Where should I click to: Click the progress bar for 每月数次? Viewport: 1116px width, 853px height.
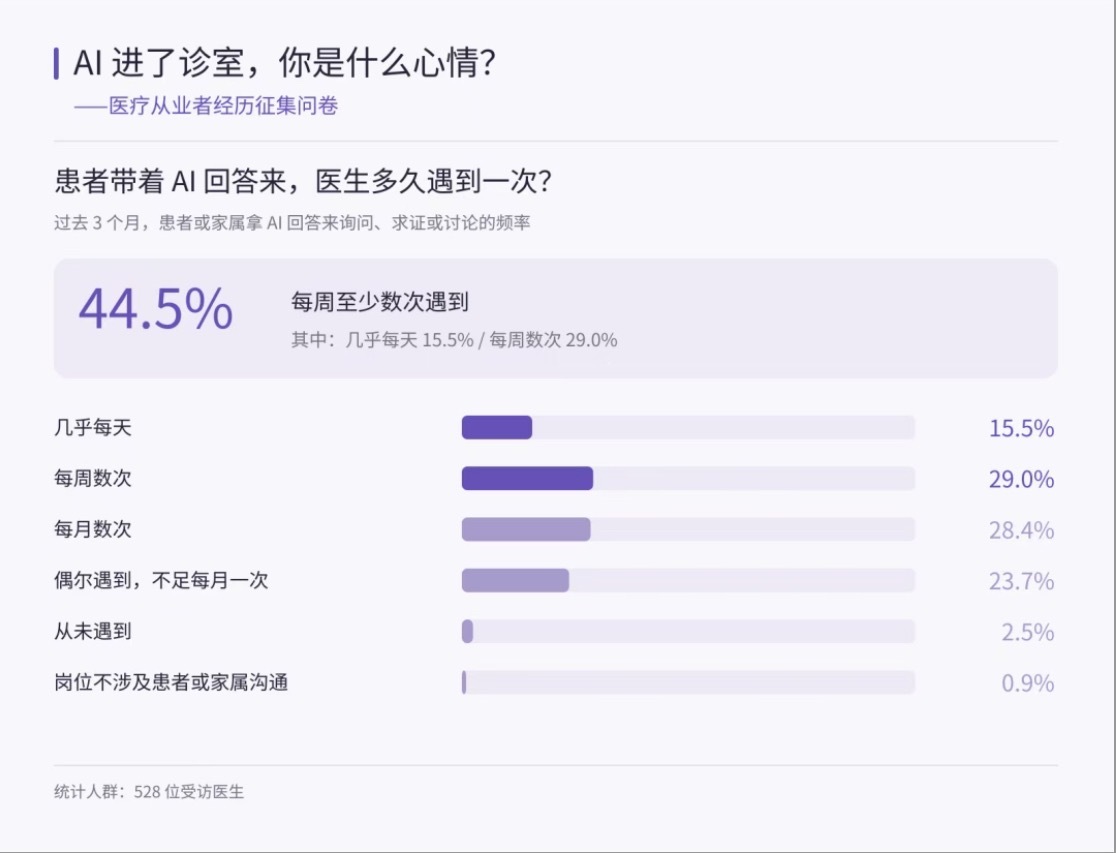pos(688,530)
